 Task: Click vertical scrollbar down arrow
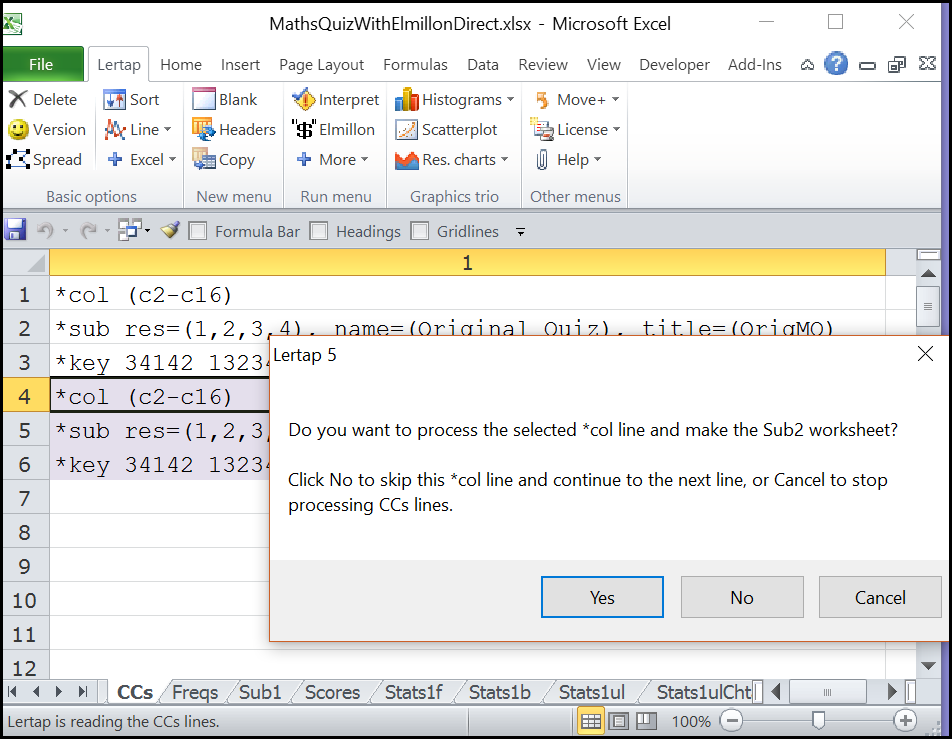[x=928, y=666]
